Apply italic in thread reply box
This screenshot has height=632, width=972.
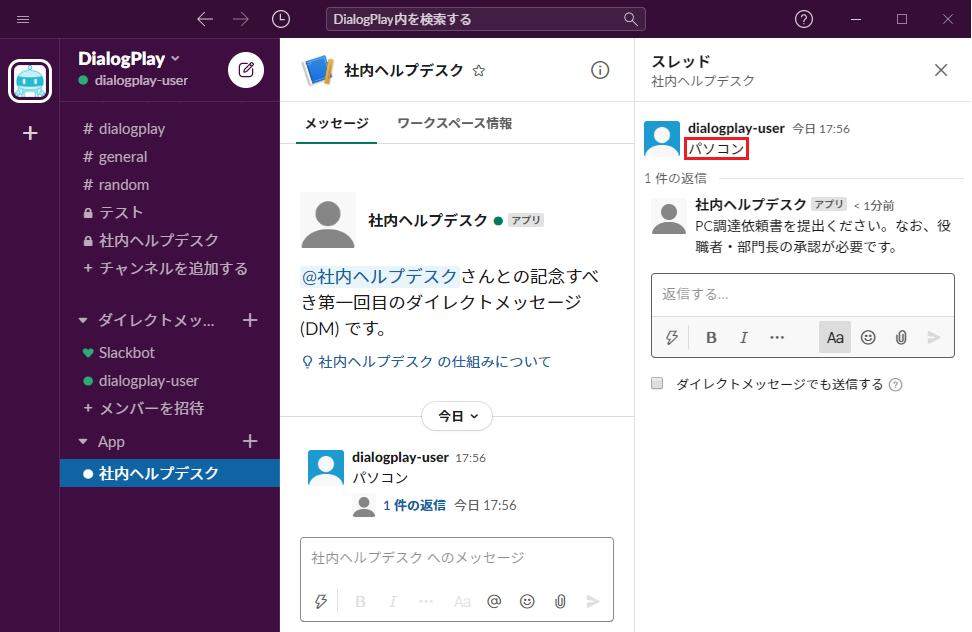tap(744, 337)
